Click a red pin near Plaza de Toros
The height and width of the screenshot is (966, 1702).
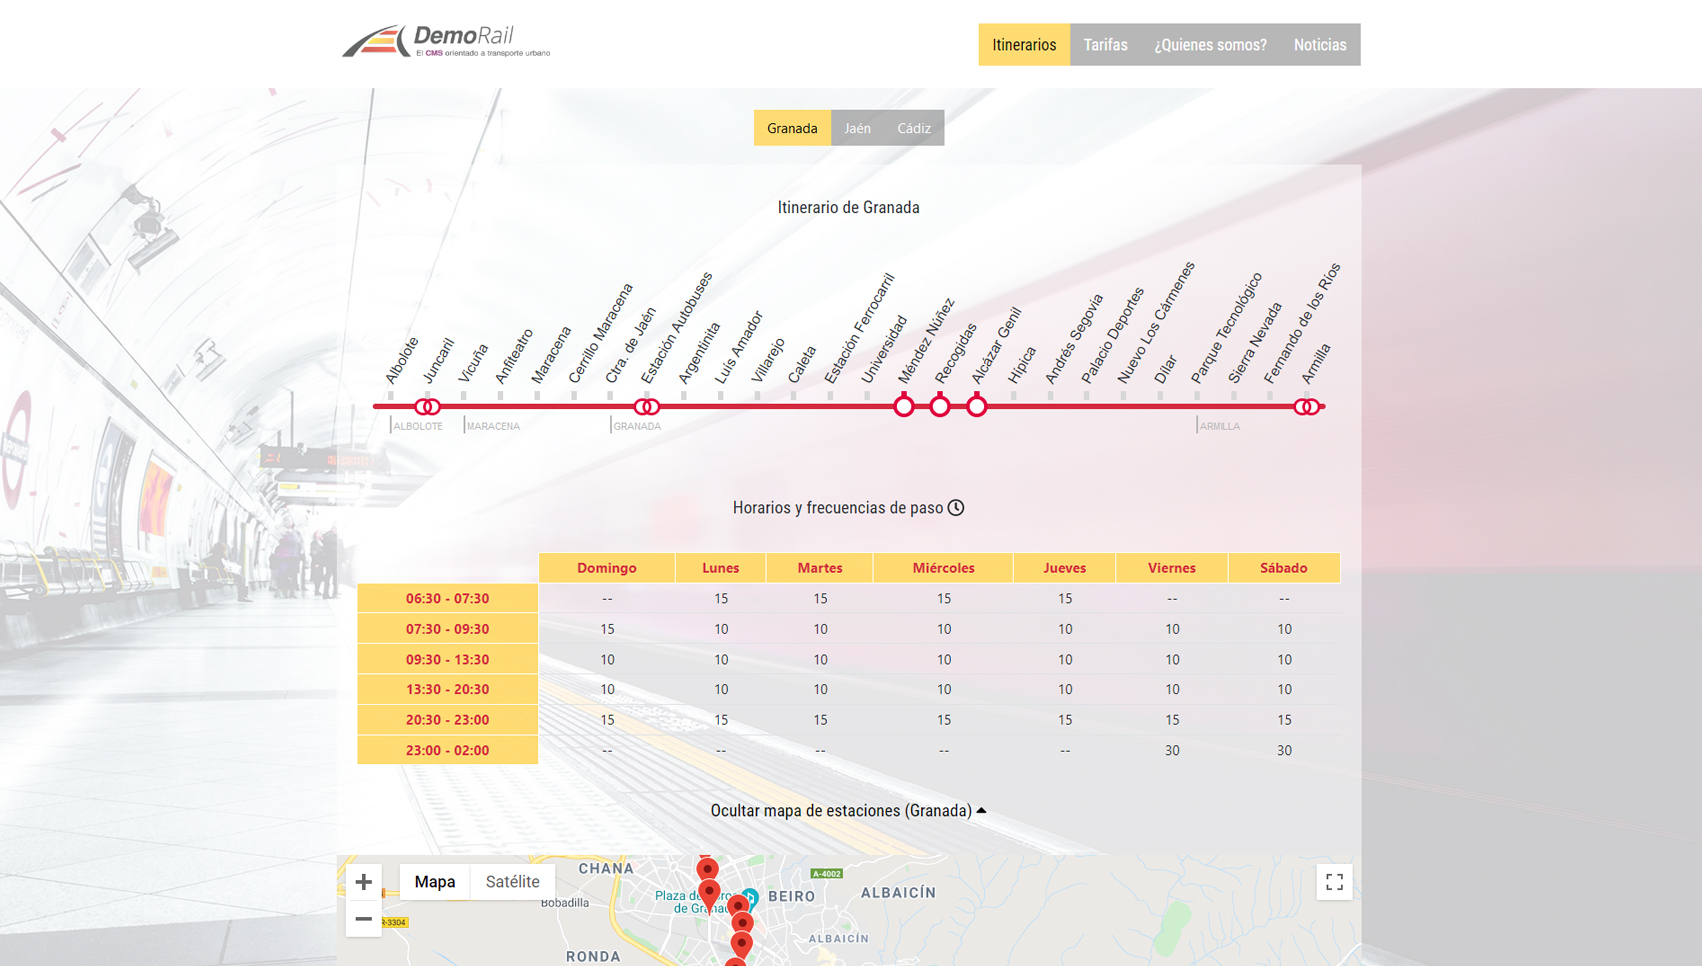709,888
